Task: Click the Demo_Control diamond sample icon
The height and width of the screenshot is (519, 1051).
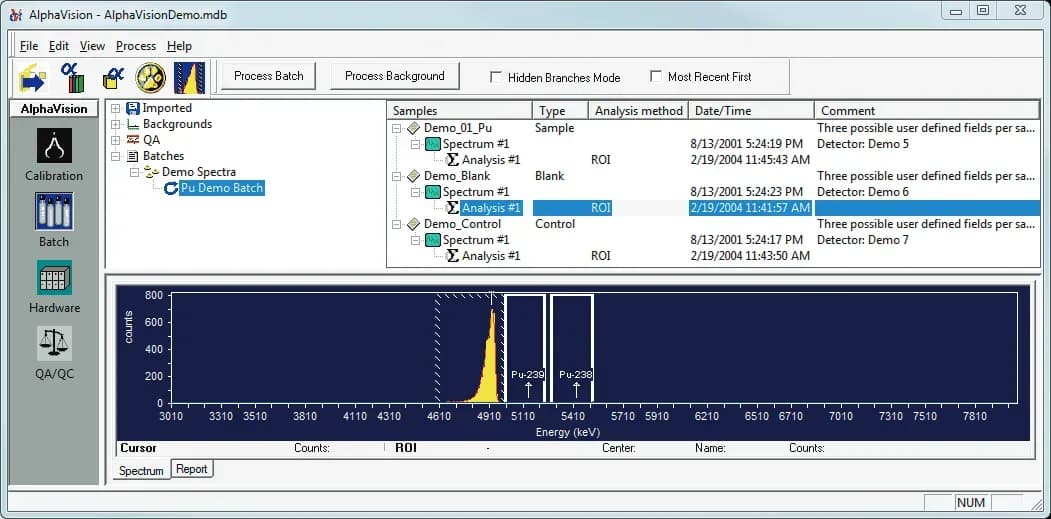Action: coord(414,224)
